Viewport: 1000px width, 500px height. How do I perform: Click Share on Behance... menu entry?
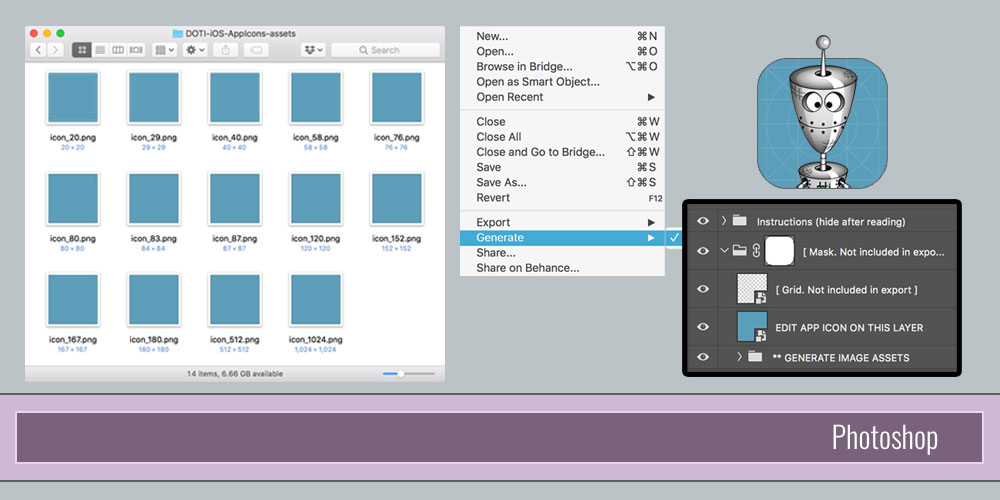(x=527, y=268)
